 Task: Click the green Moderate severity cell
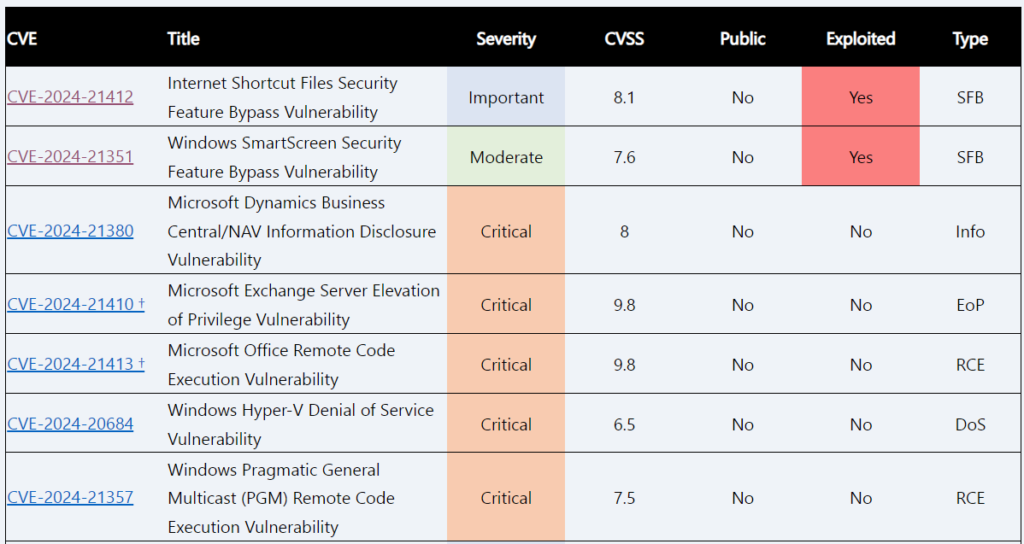(x=506, y=157)
